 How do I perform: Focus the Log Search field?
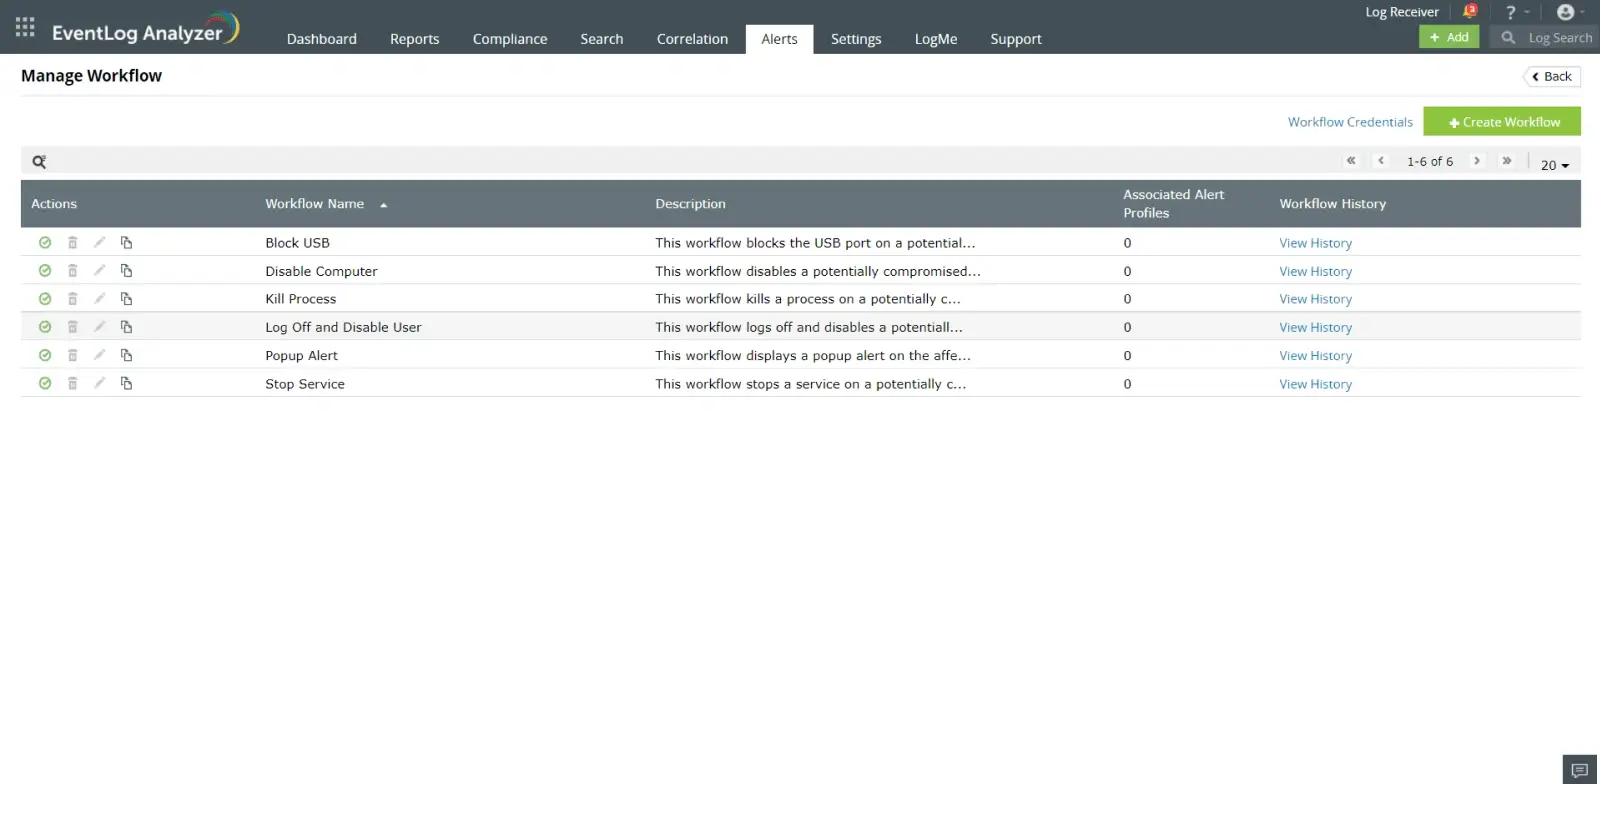pyautogui.click(x=1545, y=37)
